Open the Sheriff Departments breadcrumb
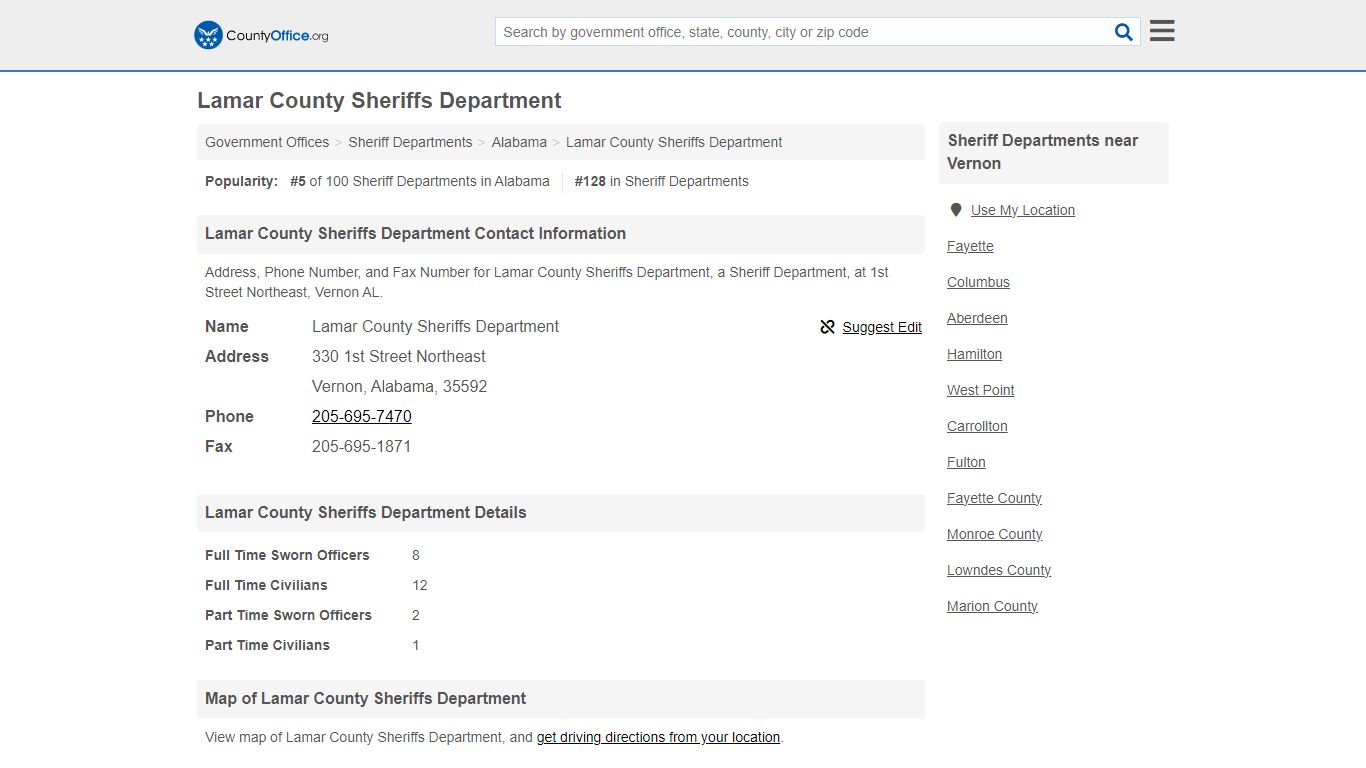Viewport: 1366px width, 768px height. pyautogui.click(x=410, y=142)
